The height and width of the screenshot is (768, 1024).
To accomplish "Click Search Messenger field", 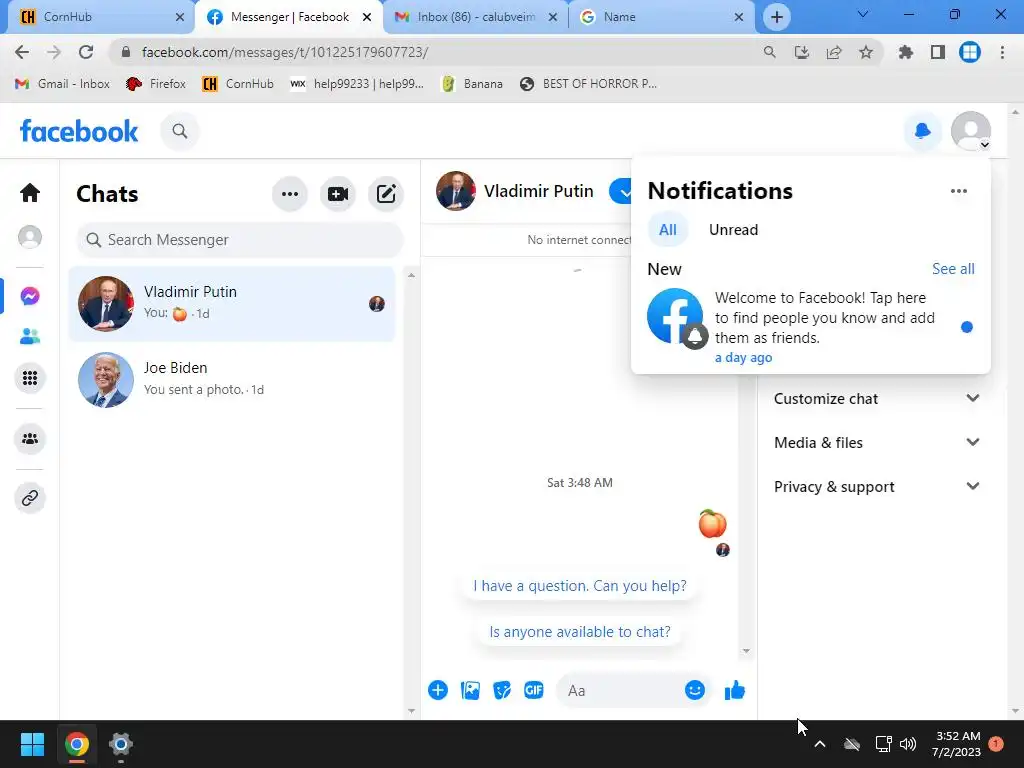I will 240,240.
